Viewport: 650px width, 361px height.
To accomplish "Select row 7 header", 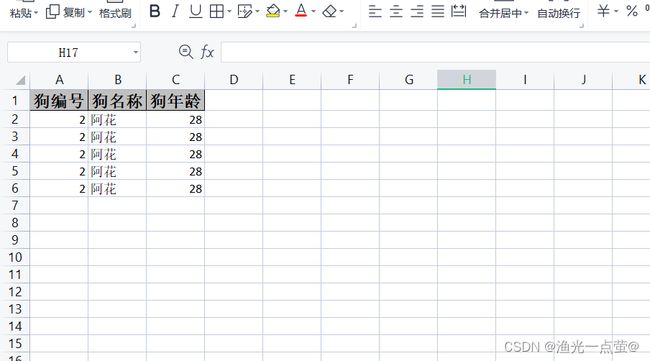I will (x=15, y=205).
